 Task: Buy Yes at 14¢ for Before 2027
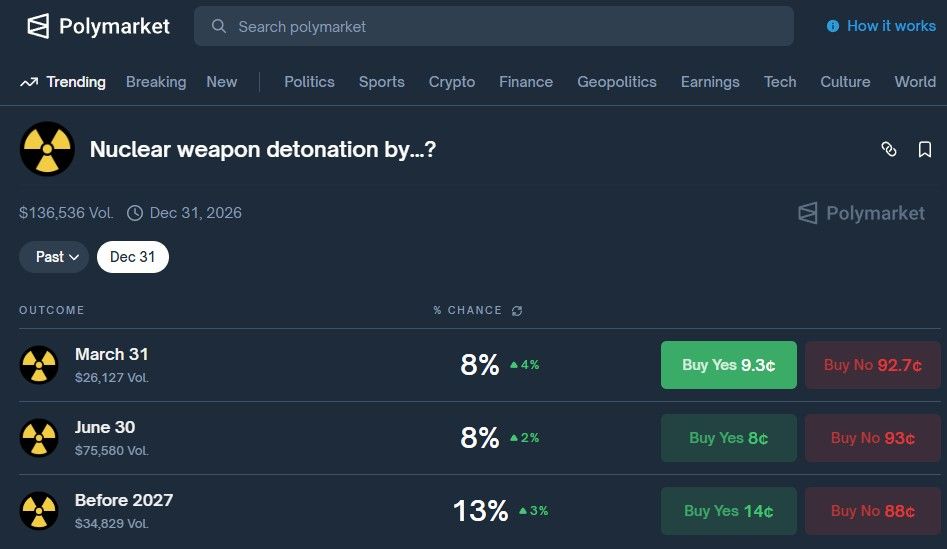click(x=728, y=511)
